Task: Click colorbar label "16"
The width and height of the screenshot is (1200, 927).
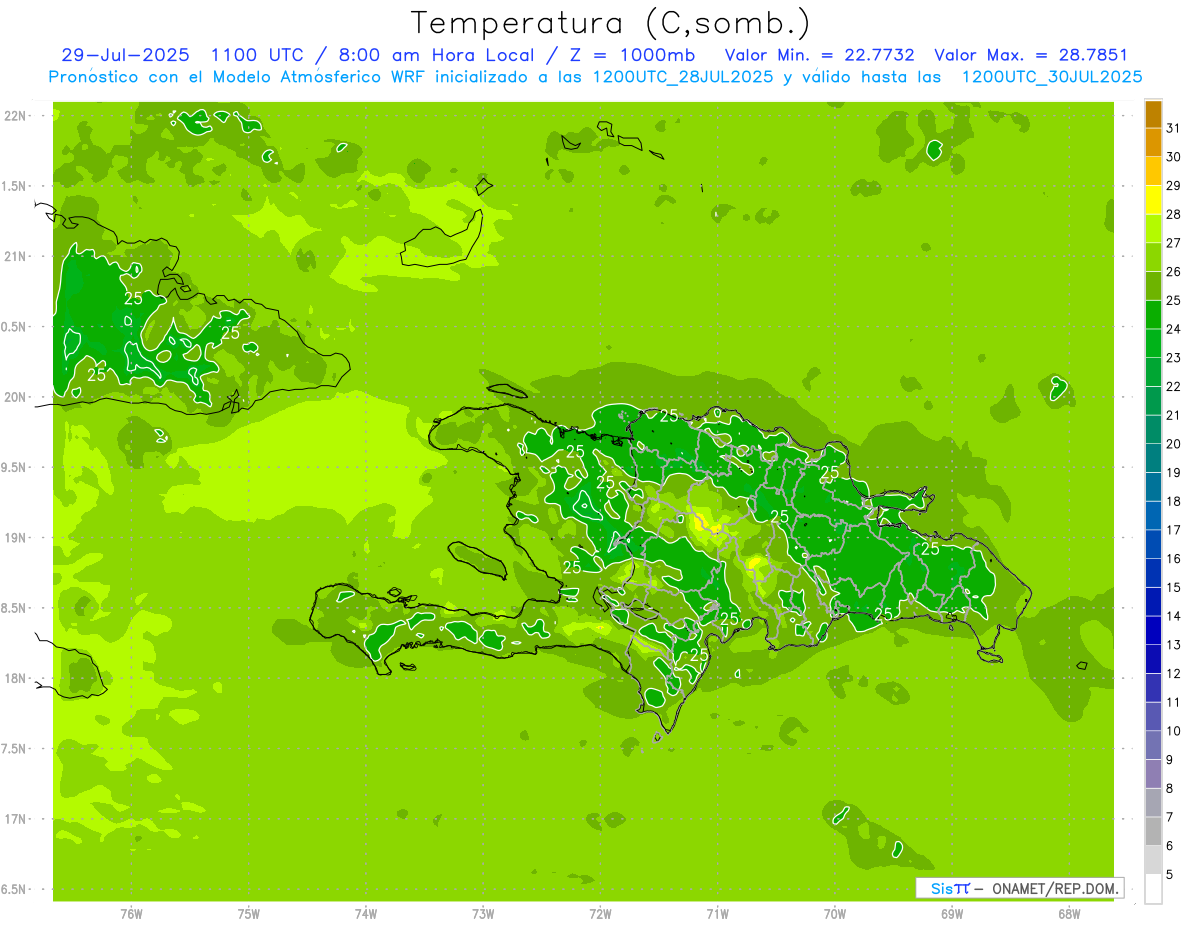Action: click(x=1174, y=559)
